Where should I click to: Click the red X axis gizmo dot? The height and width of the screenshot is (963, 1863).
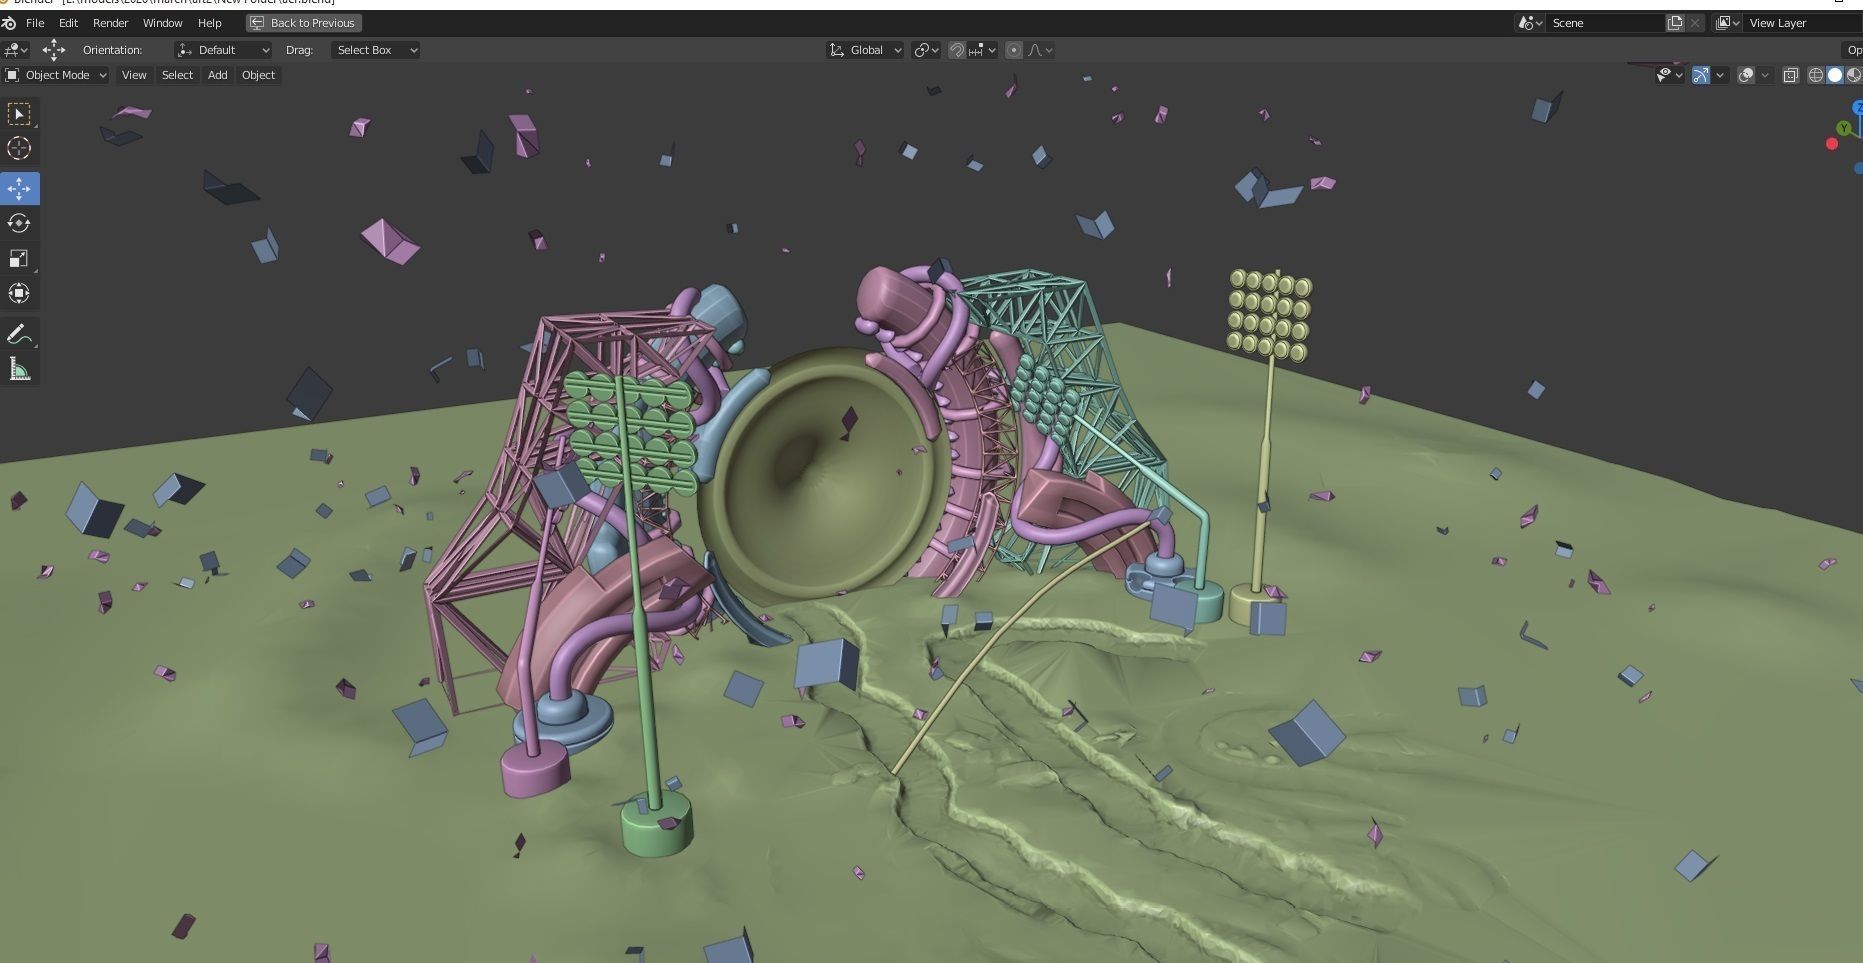click(x=1832, y=144)
